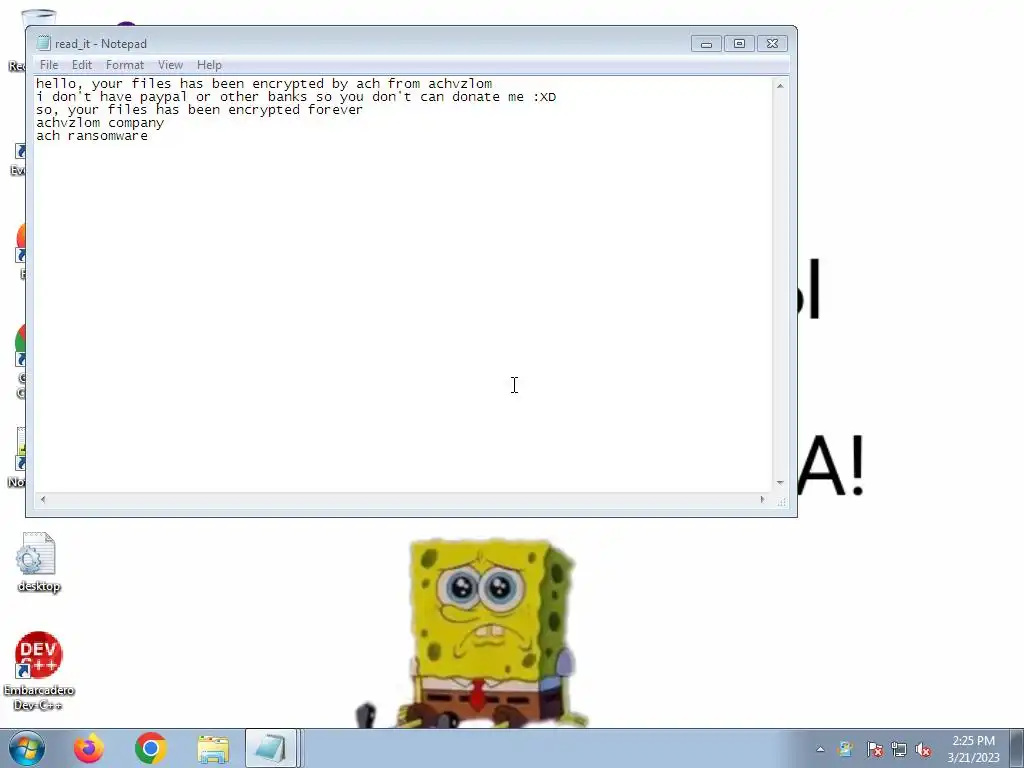
Task: Click the muted volume tray icon
Action: point(923,750)
